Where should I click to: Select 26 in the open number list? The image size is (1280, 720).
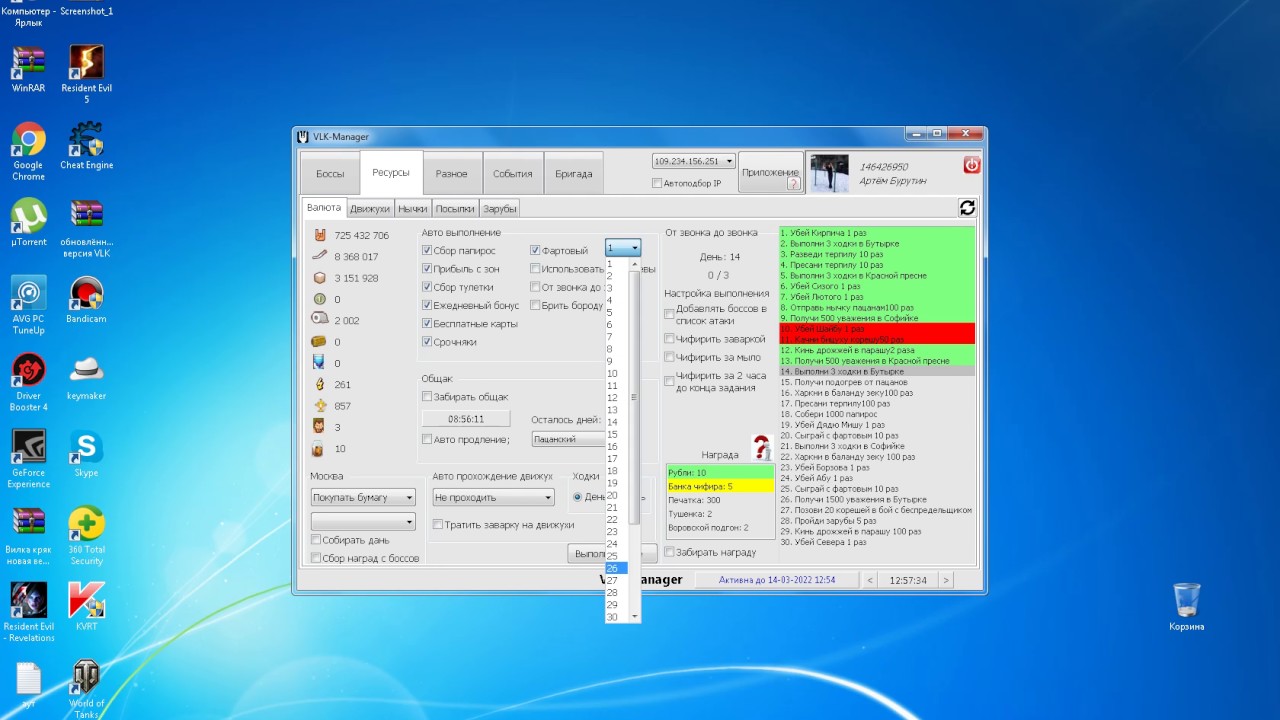[616, 568]
